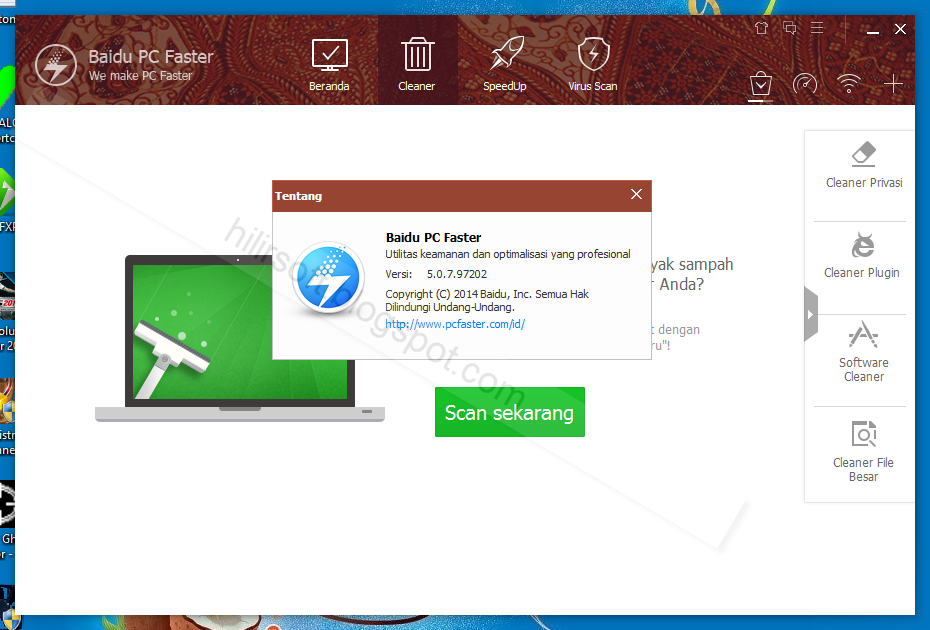This screenshot has height=630, width=930.
Task: Open the main menu hamburger icon
Action: point(817,28)
